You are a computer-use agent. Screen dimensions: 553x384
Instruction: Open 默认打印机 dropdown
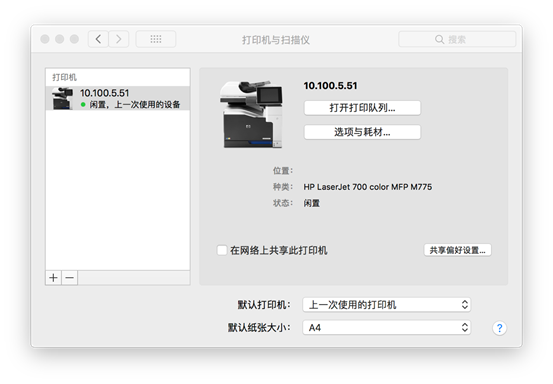tap(387, 305)
